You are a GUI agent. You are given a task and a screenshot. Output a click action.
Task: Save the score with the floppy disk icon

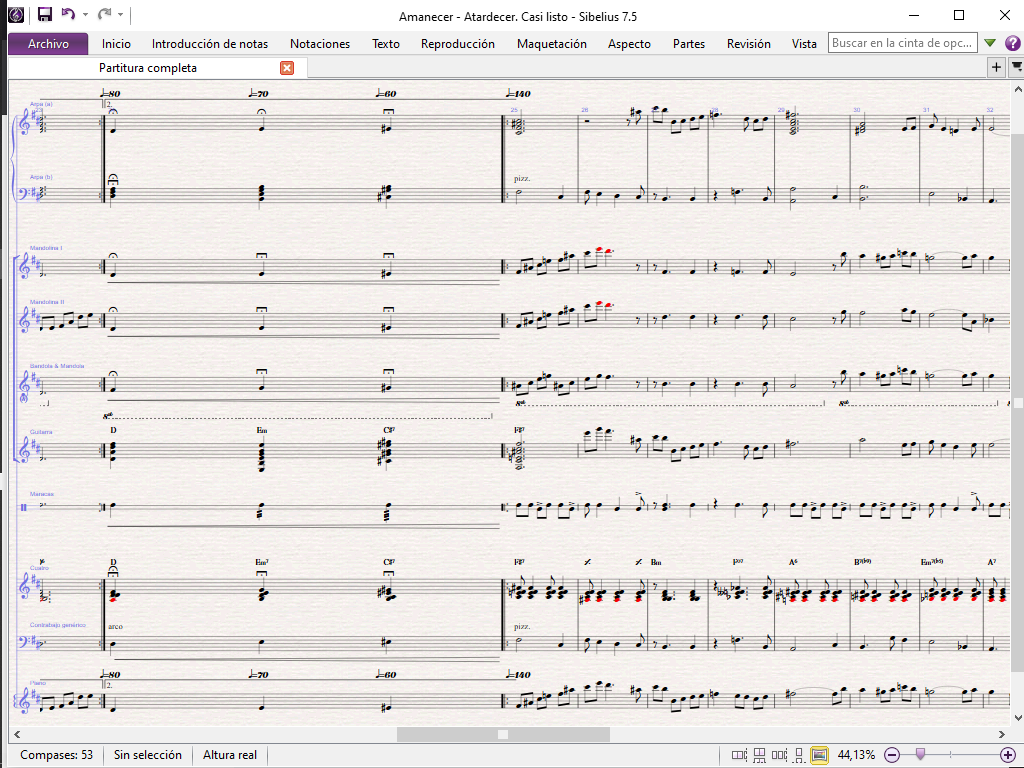(x=44, y=14)
